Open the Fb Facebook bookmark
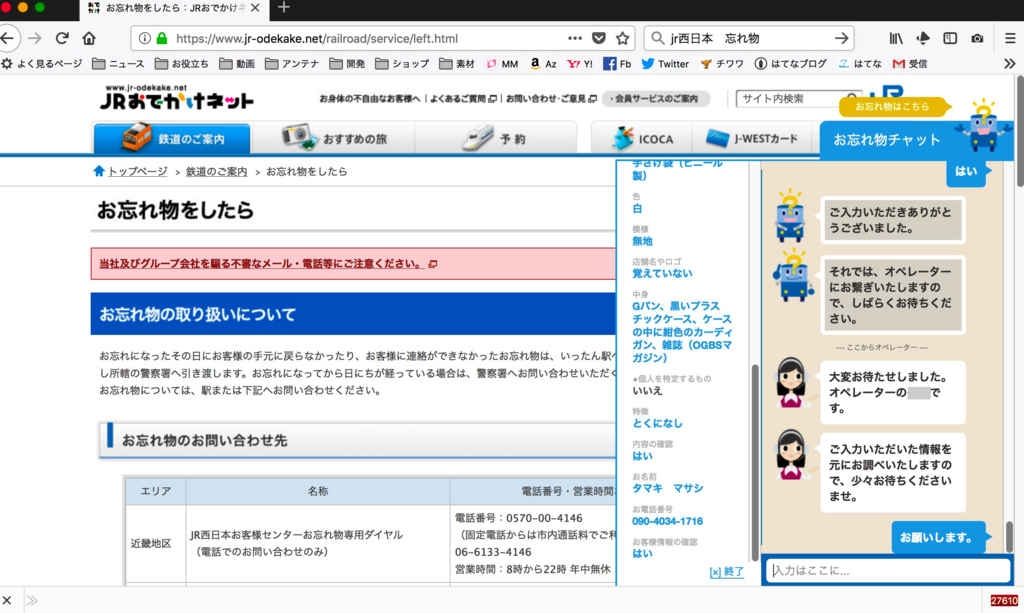This screenshot has width=1024, height=613. point(617,63)
